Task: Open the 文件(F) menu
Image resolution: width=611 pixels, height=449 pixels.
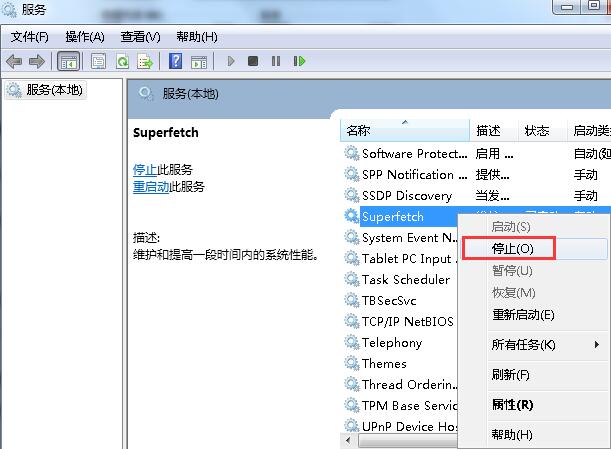Action: click(x=30, y=37)
